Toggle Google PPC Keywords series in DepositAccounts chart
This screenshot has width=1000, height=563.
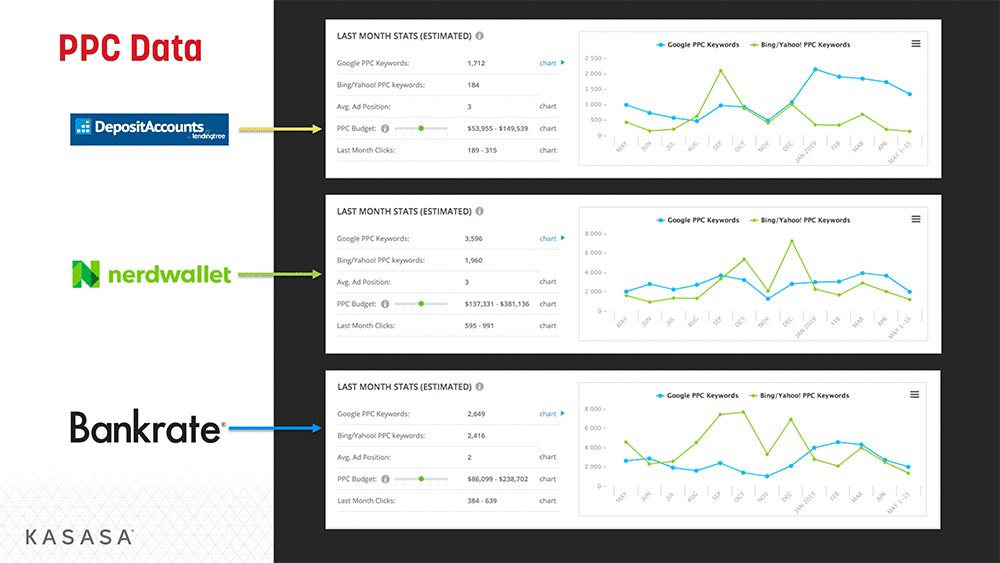(x=698, y=45)
